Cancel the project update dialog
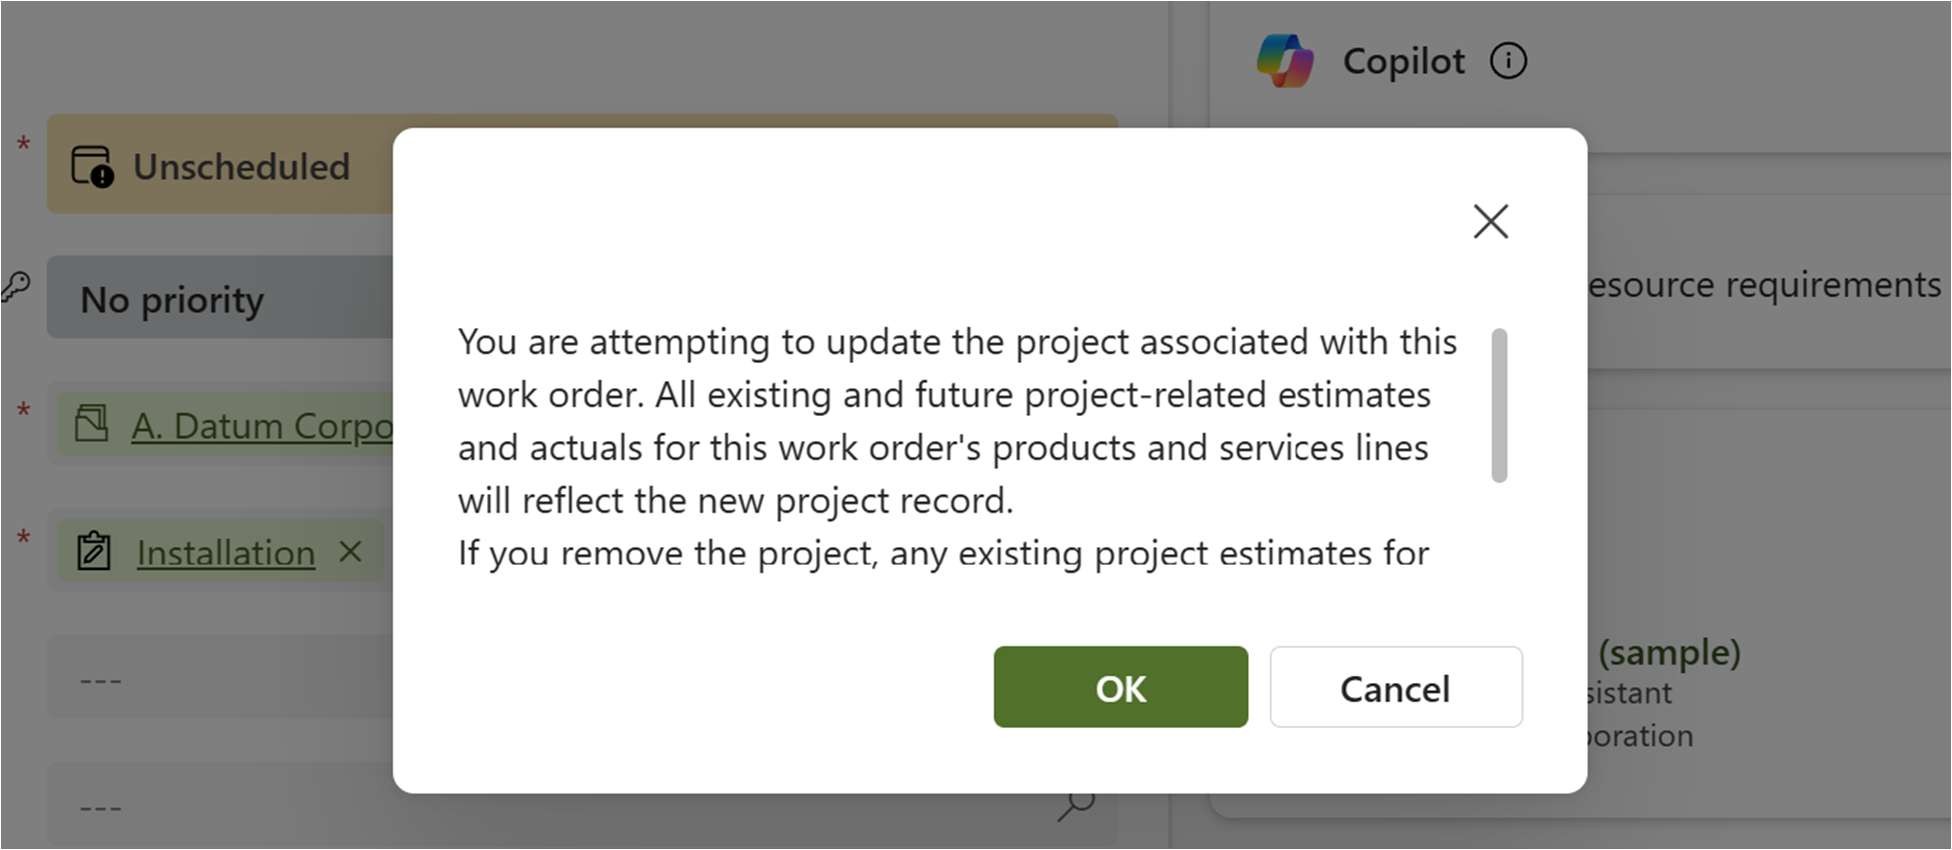 [x=1395, y=688]
